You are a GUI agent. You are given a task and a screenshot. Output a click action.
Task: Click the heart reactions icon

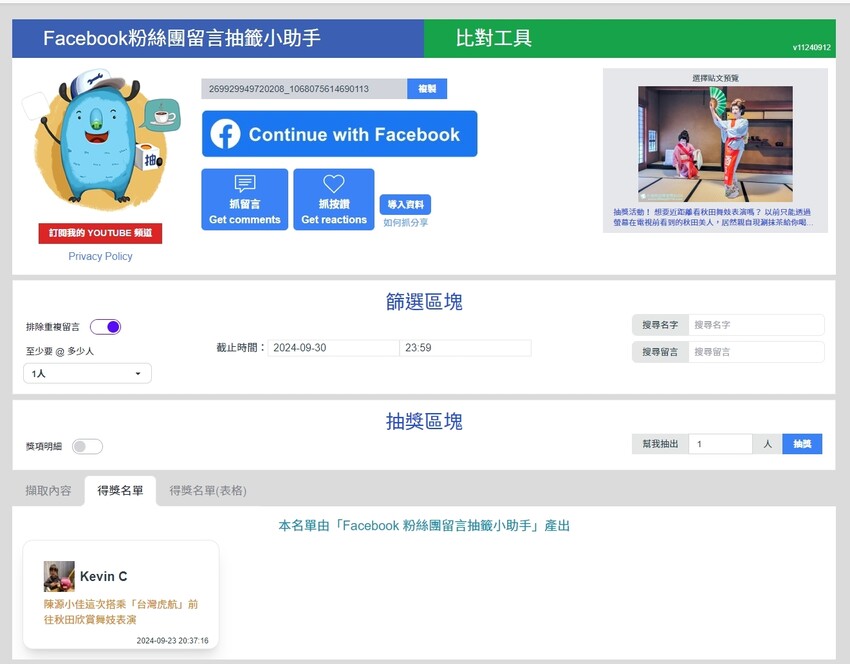click(334, 184)
